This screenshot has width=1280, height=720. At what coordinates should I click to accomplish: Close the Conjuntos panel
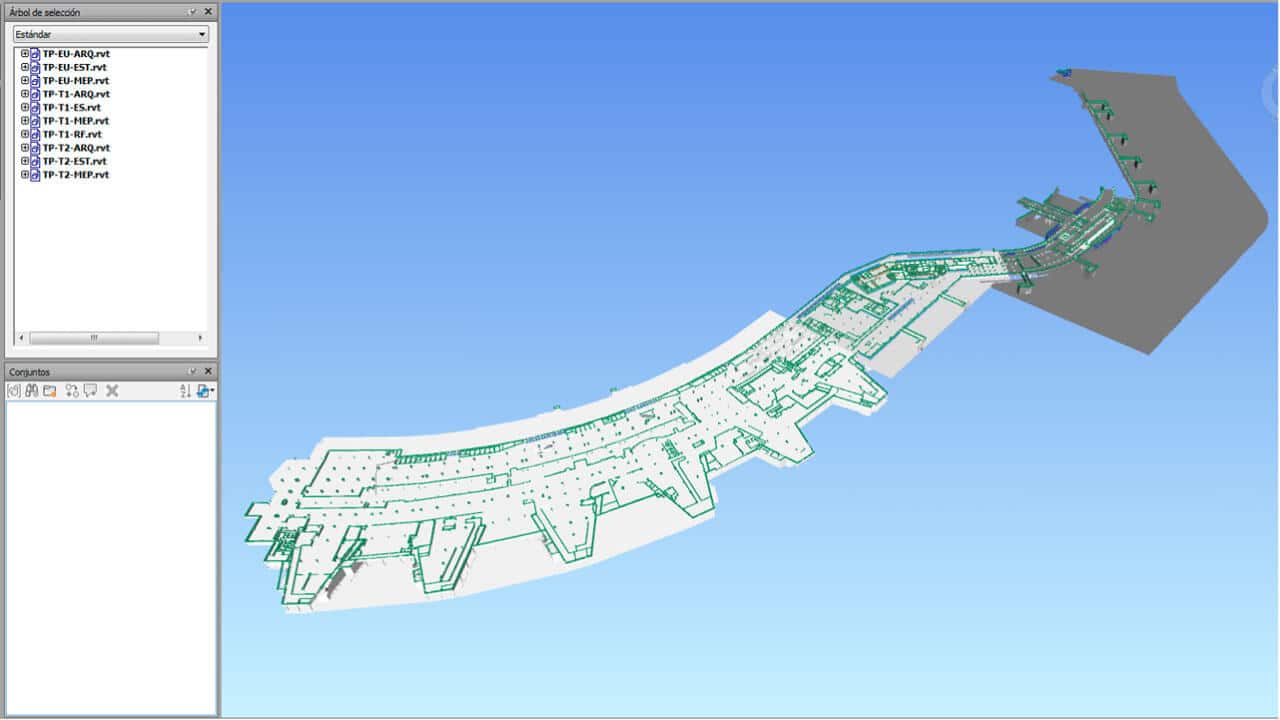point(208,372)
